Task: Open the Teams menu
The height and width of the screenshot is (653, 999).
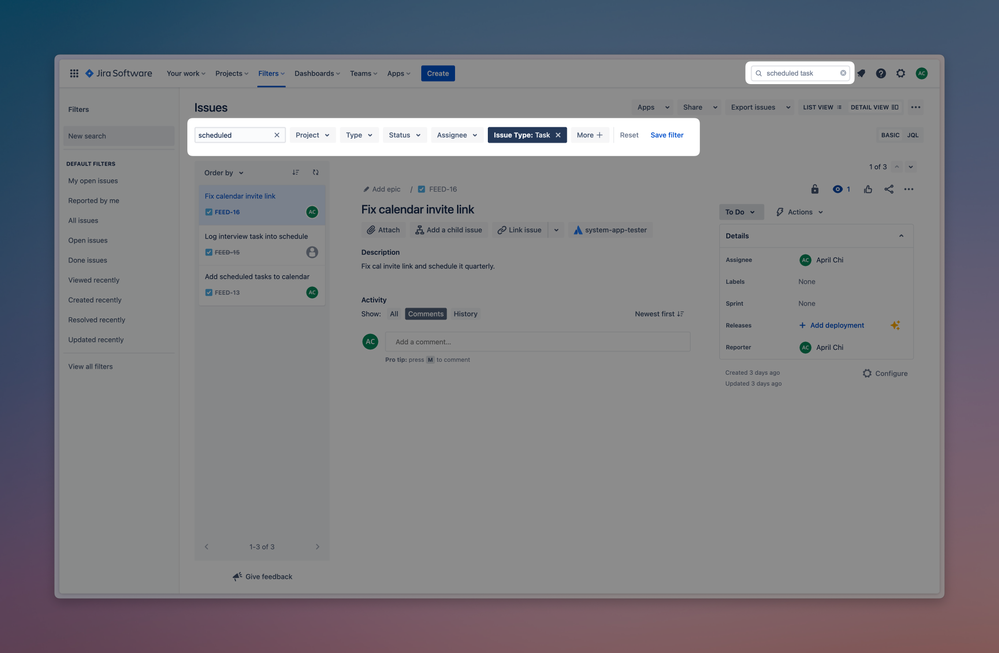Action: tap(363, 73)
